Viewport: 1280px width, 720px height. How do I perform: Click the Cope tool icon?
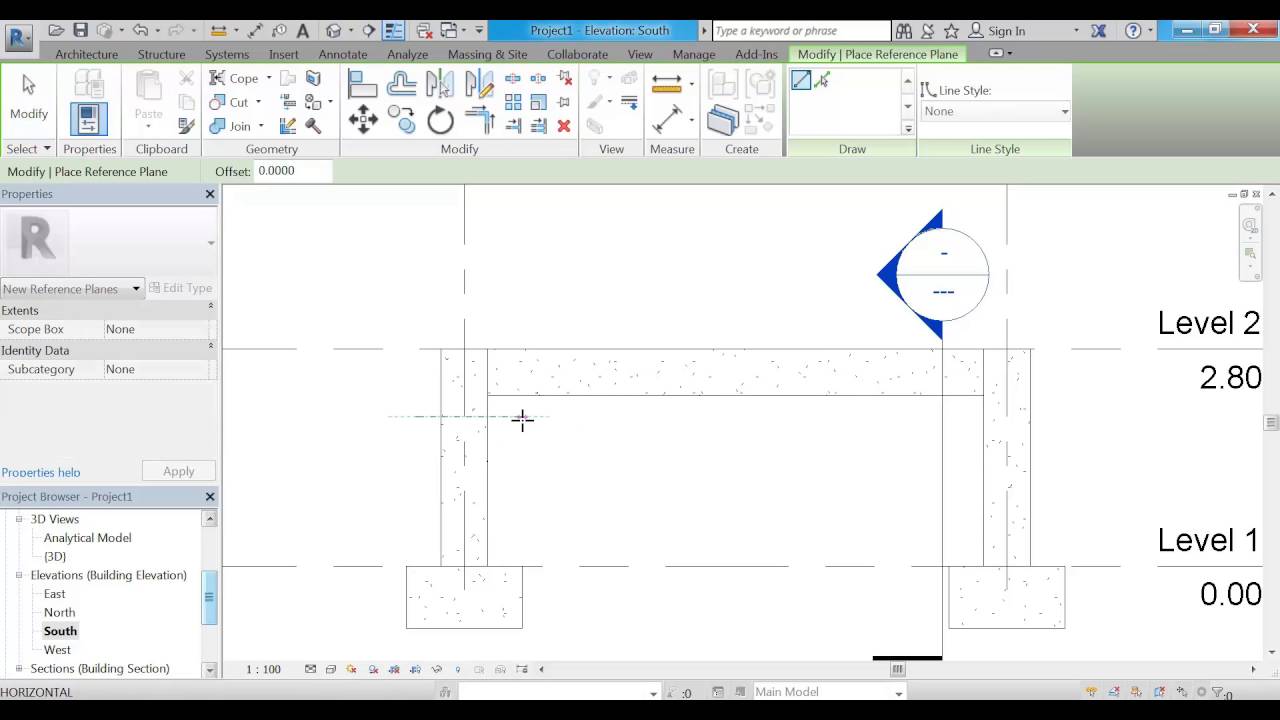point(217,78)
